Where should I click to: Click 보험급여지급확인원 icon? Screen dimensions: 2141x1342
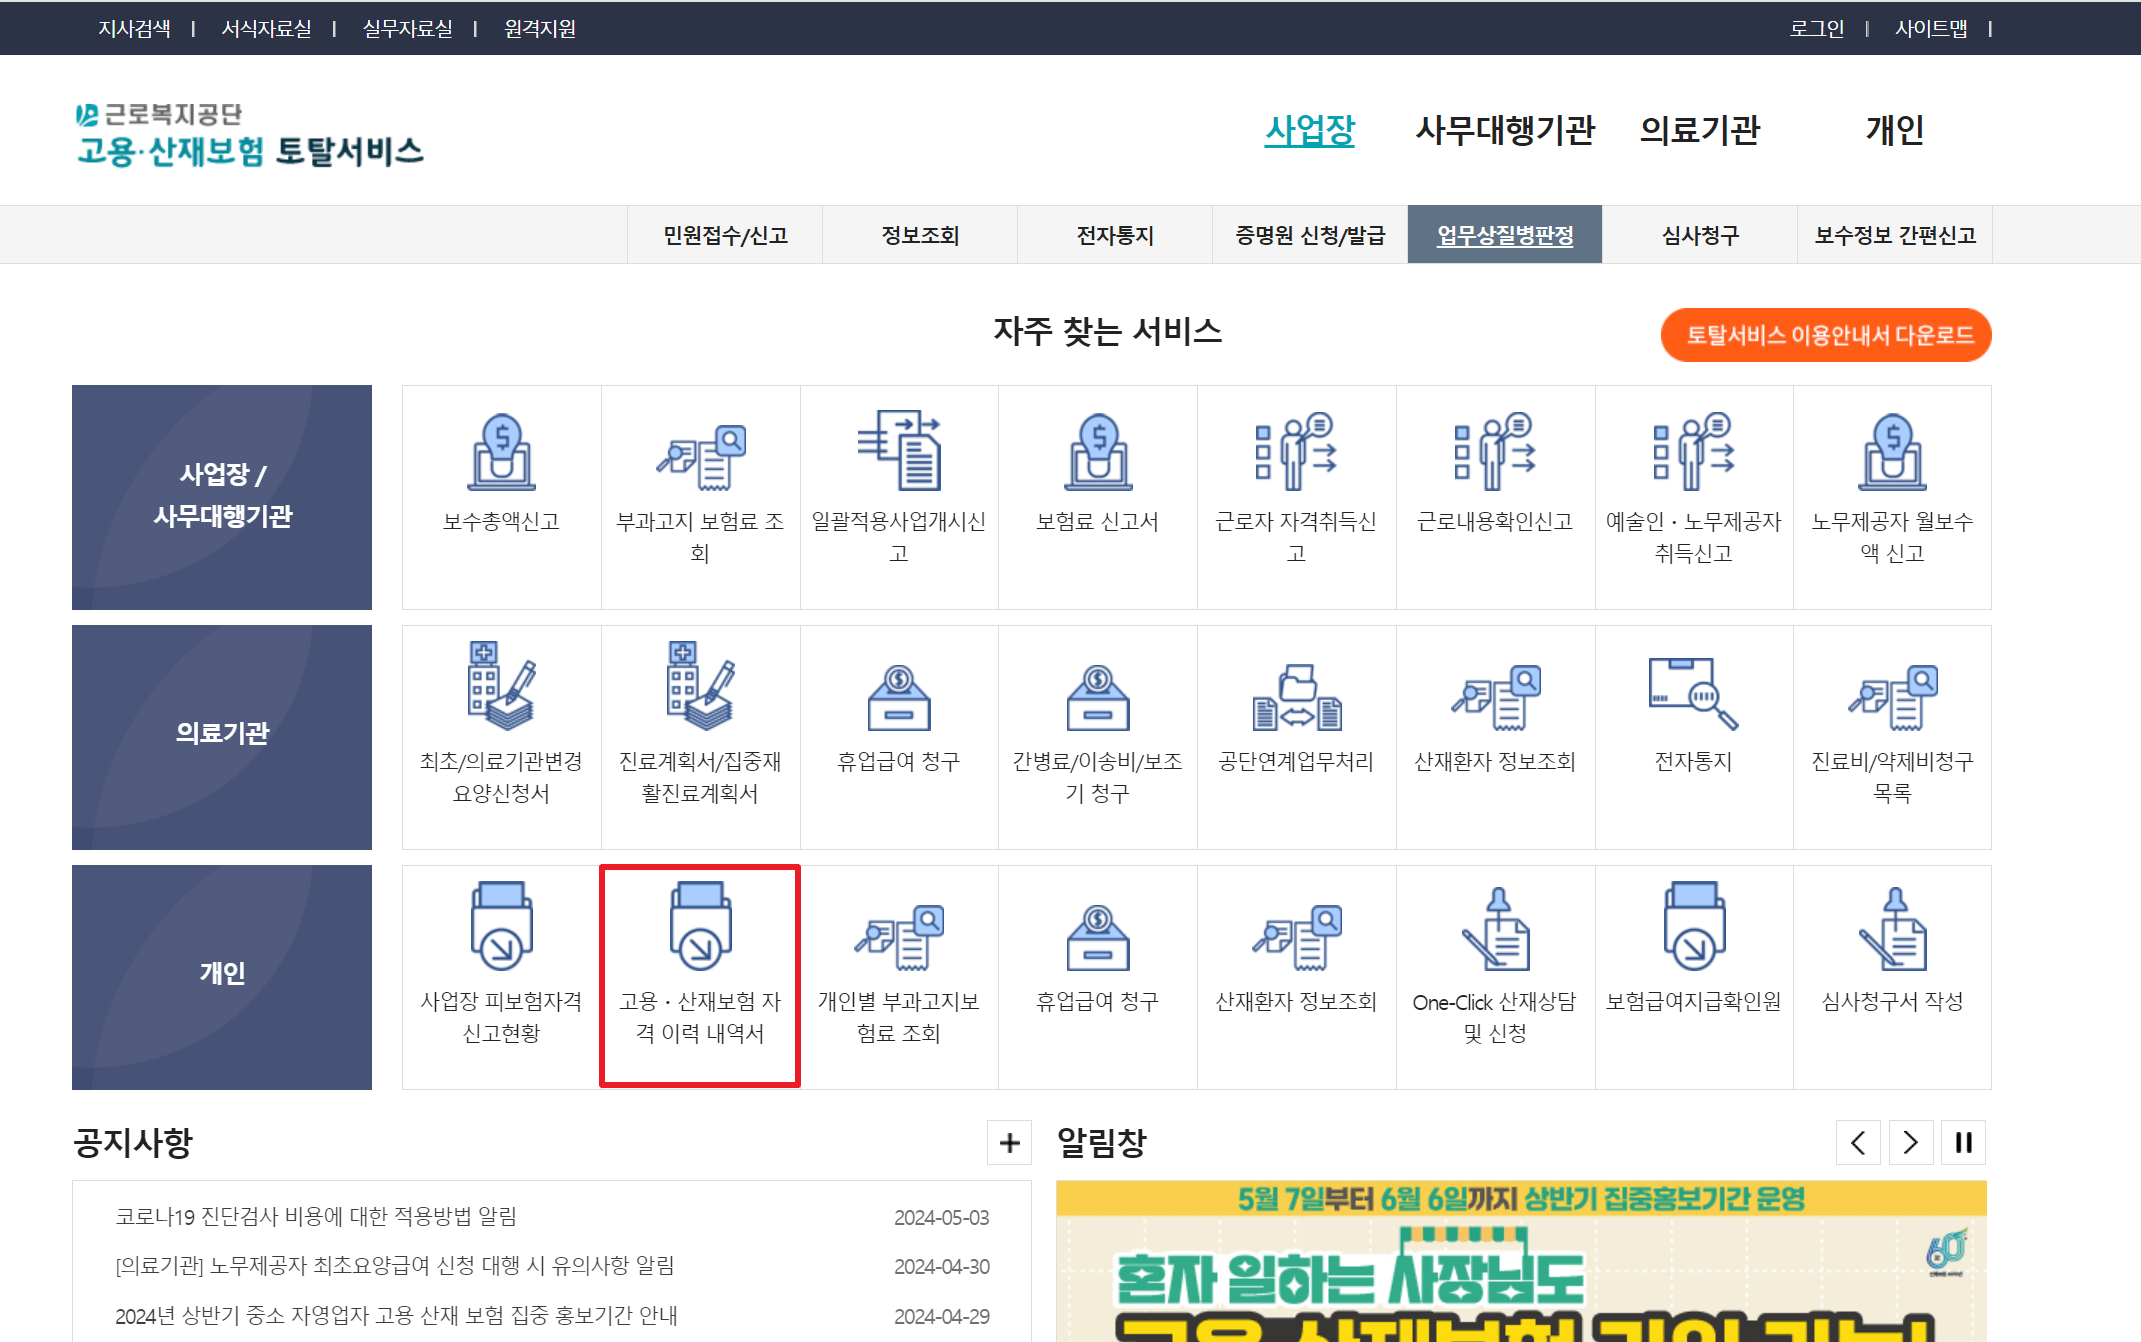click(x=1692, y=926)
